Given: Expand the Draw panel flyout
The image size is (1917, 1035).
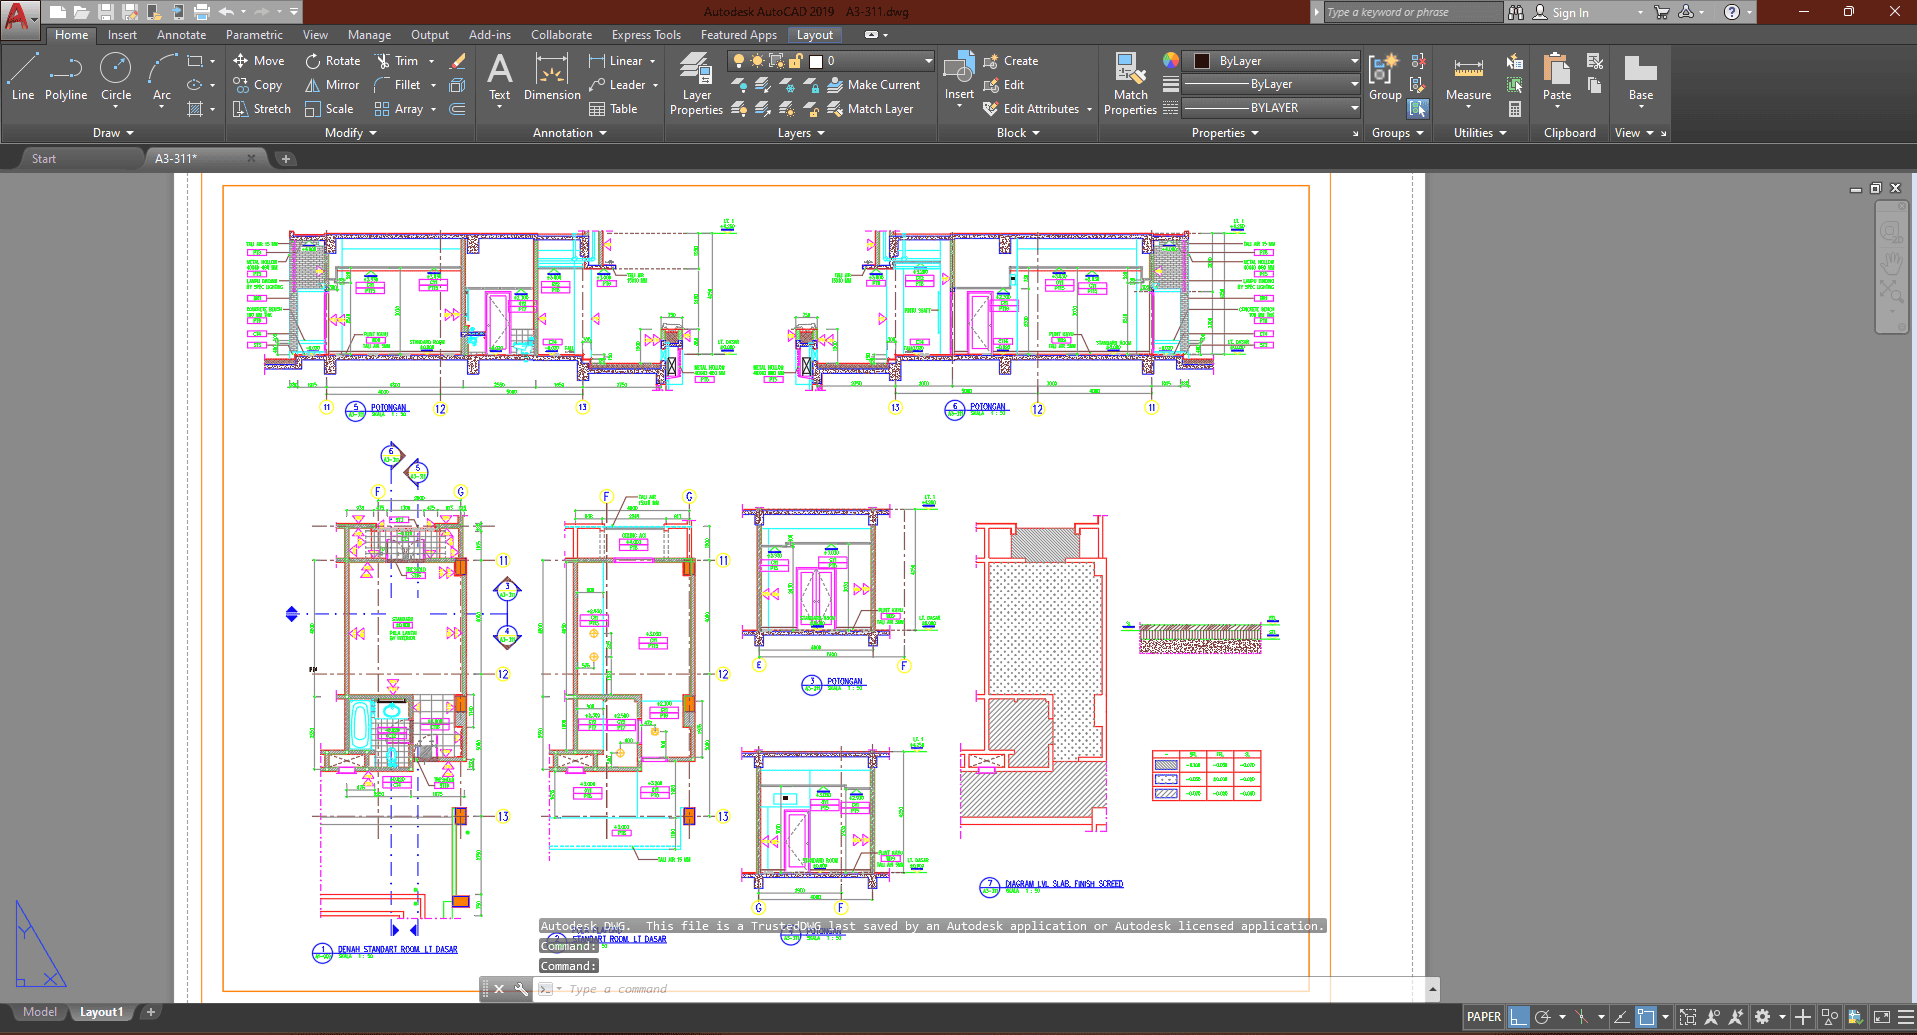Looking at the screenshot, I should pos(113,133).
